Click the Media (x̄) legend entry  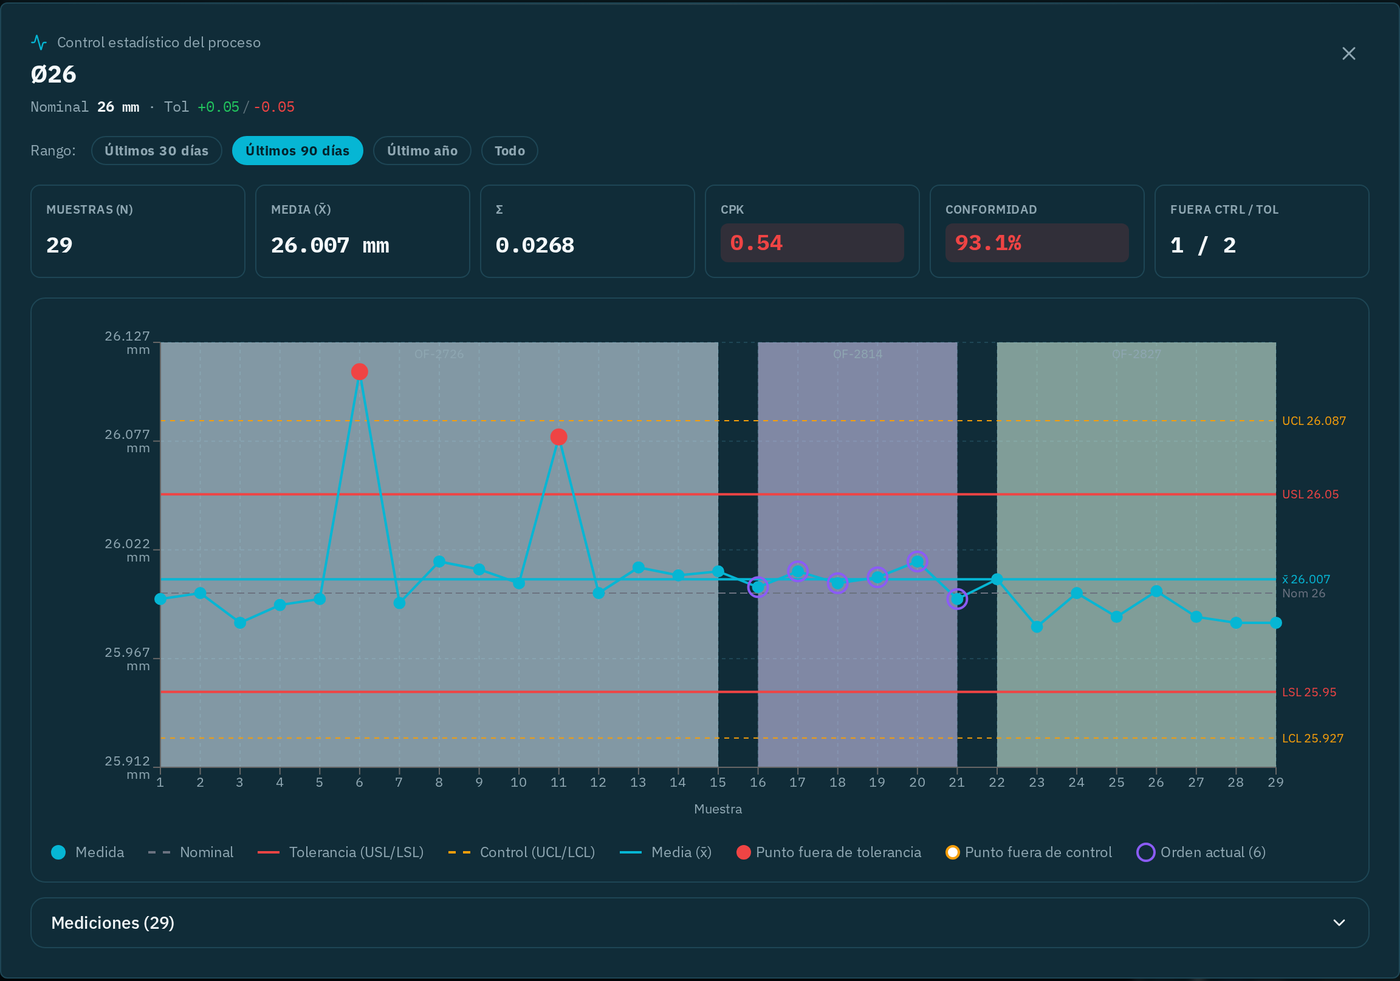(666, 852)
